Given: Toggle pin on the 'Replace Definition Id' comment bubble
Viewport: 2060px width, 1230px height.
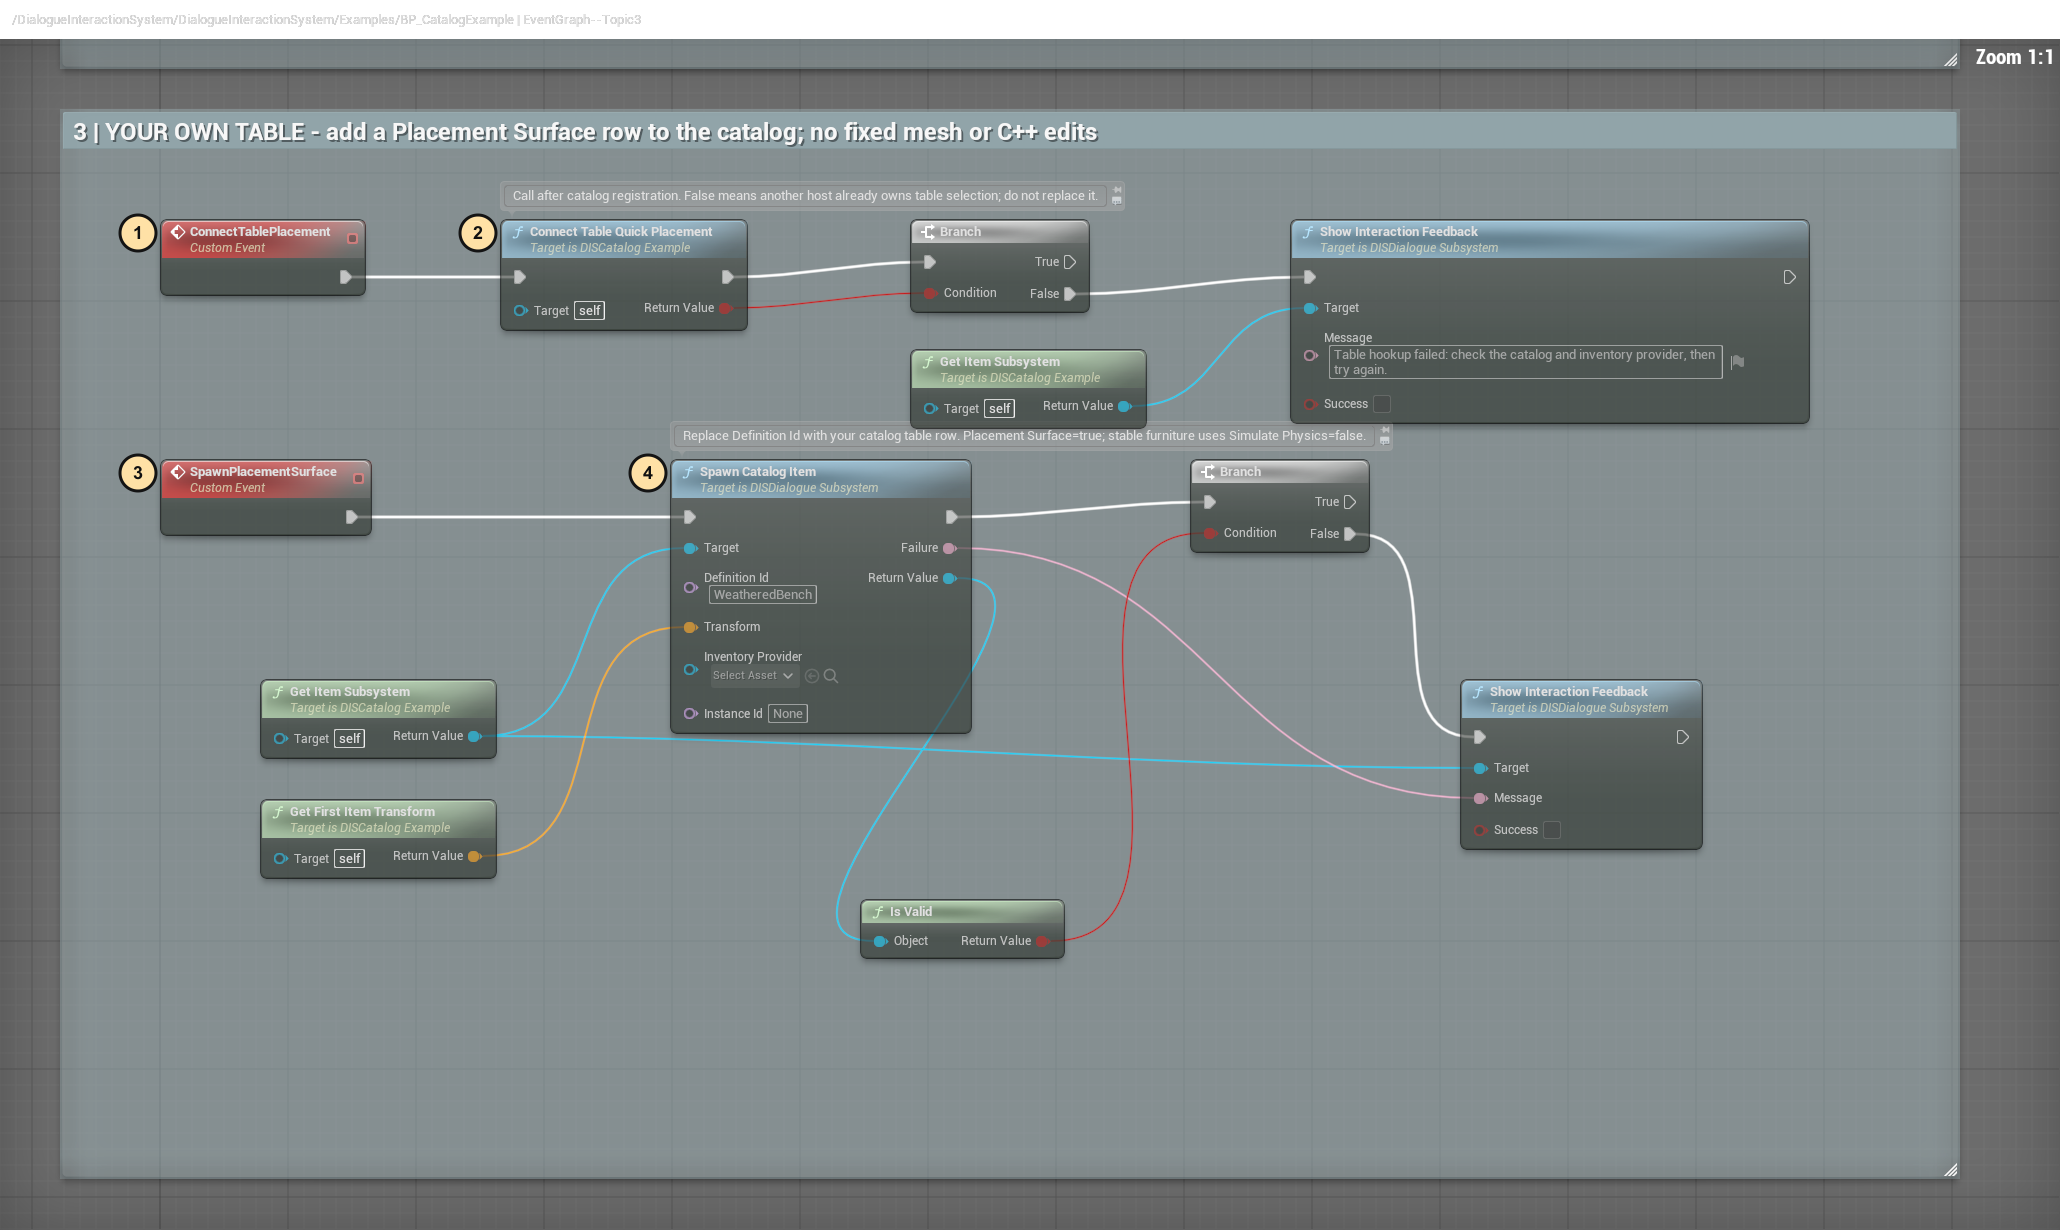Looking at the screenshot, I should click(1385, 430).
